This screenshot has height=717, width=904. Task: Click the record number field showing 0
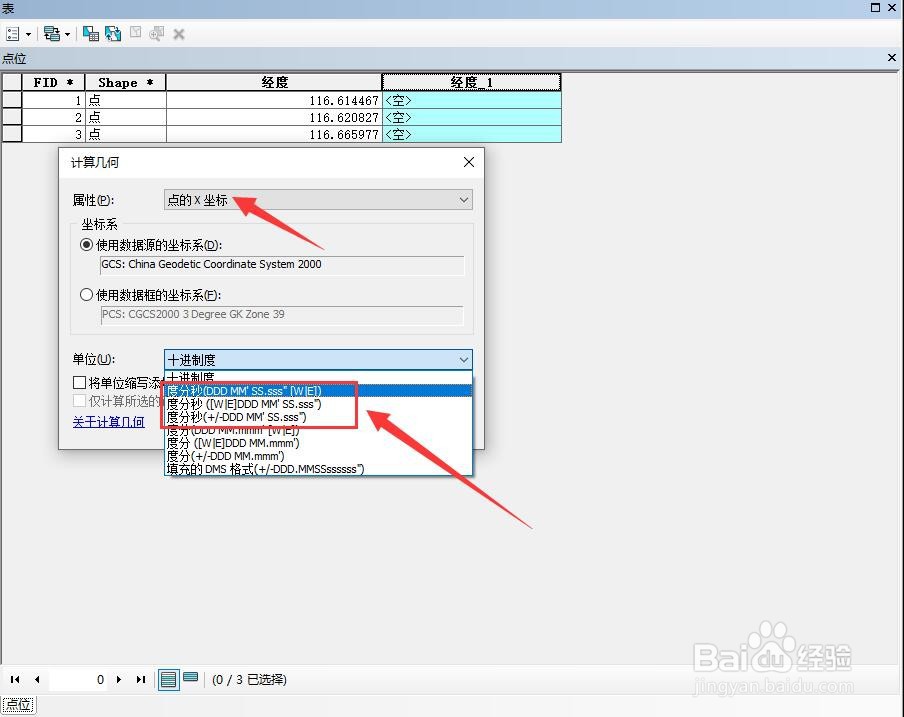[78, 680]
